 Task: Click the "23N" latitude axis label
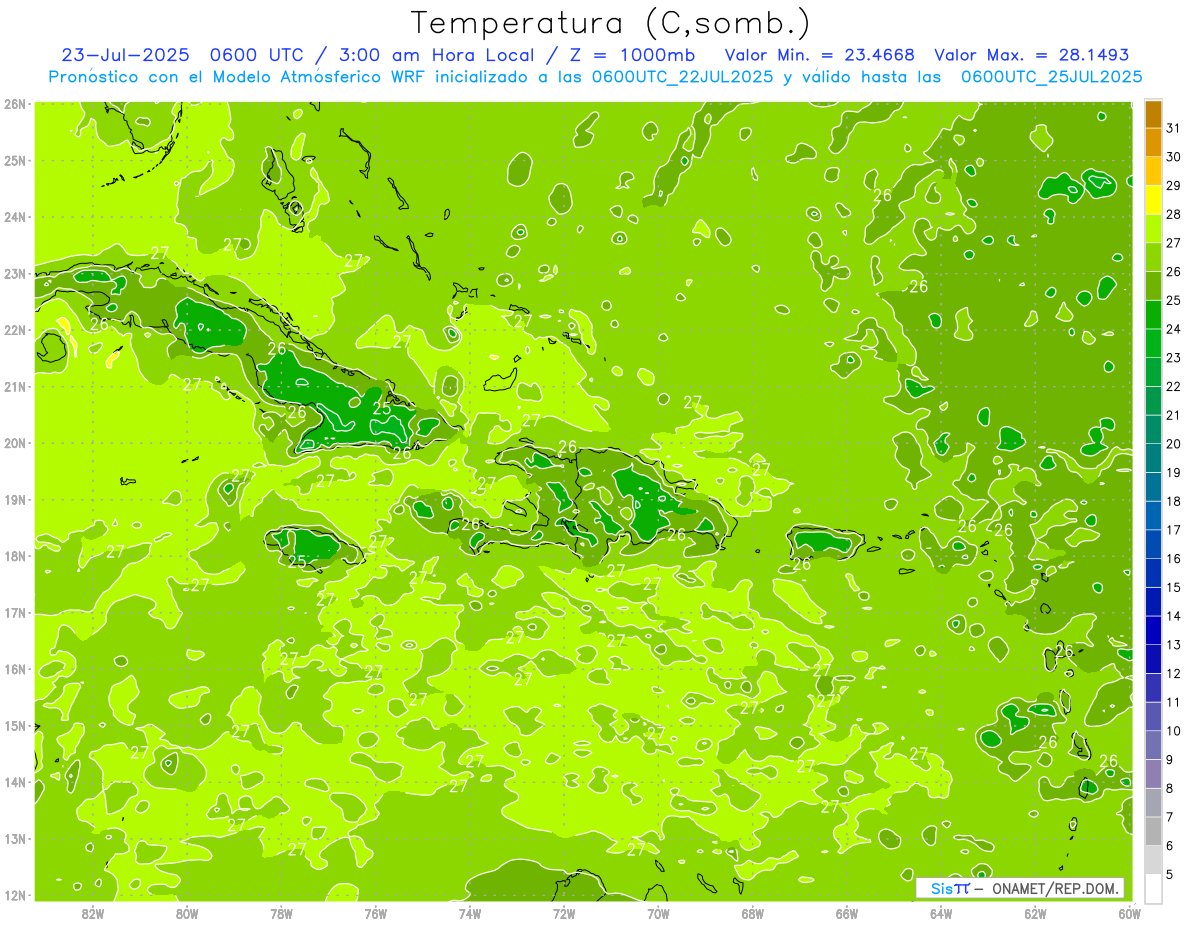(14, 273)
